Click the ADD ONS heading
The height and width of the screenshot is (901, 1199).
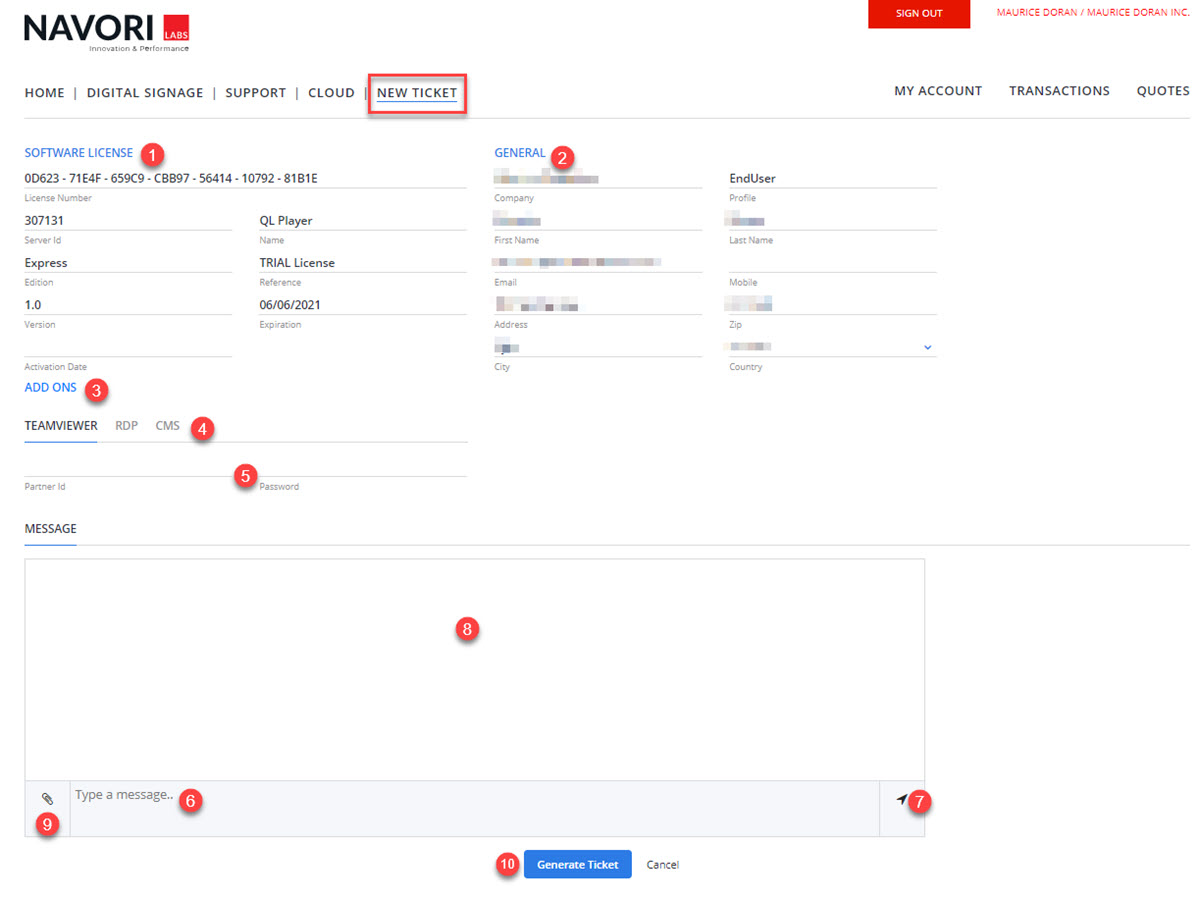point(50,388)
